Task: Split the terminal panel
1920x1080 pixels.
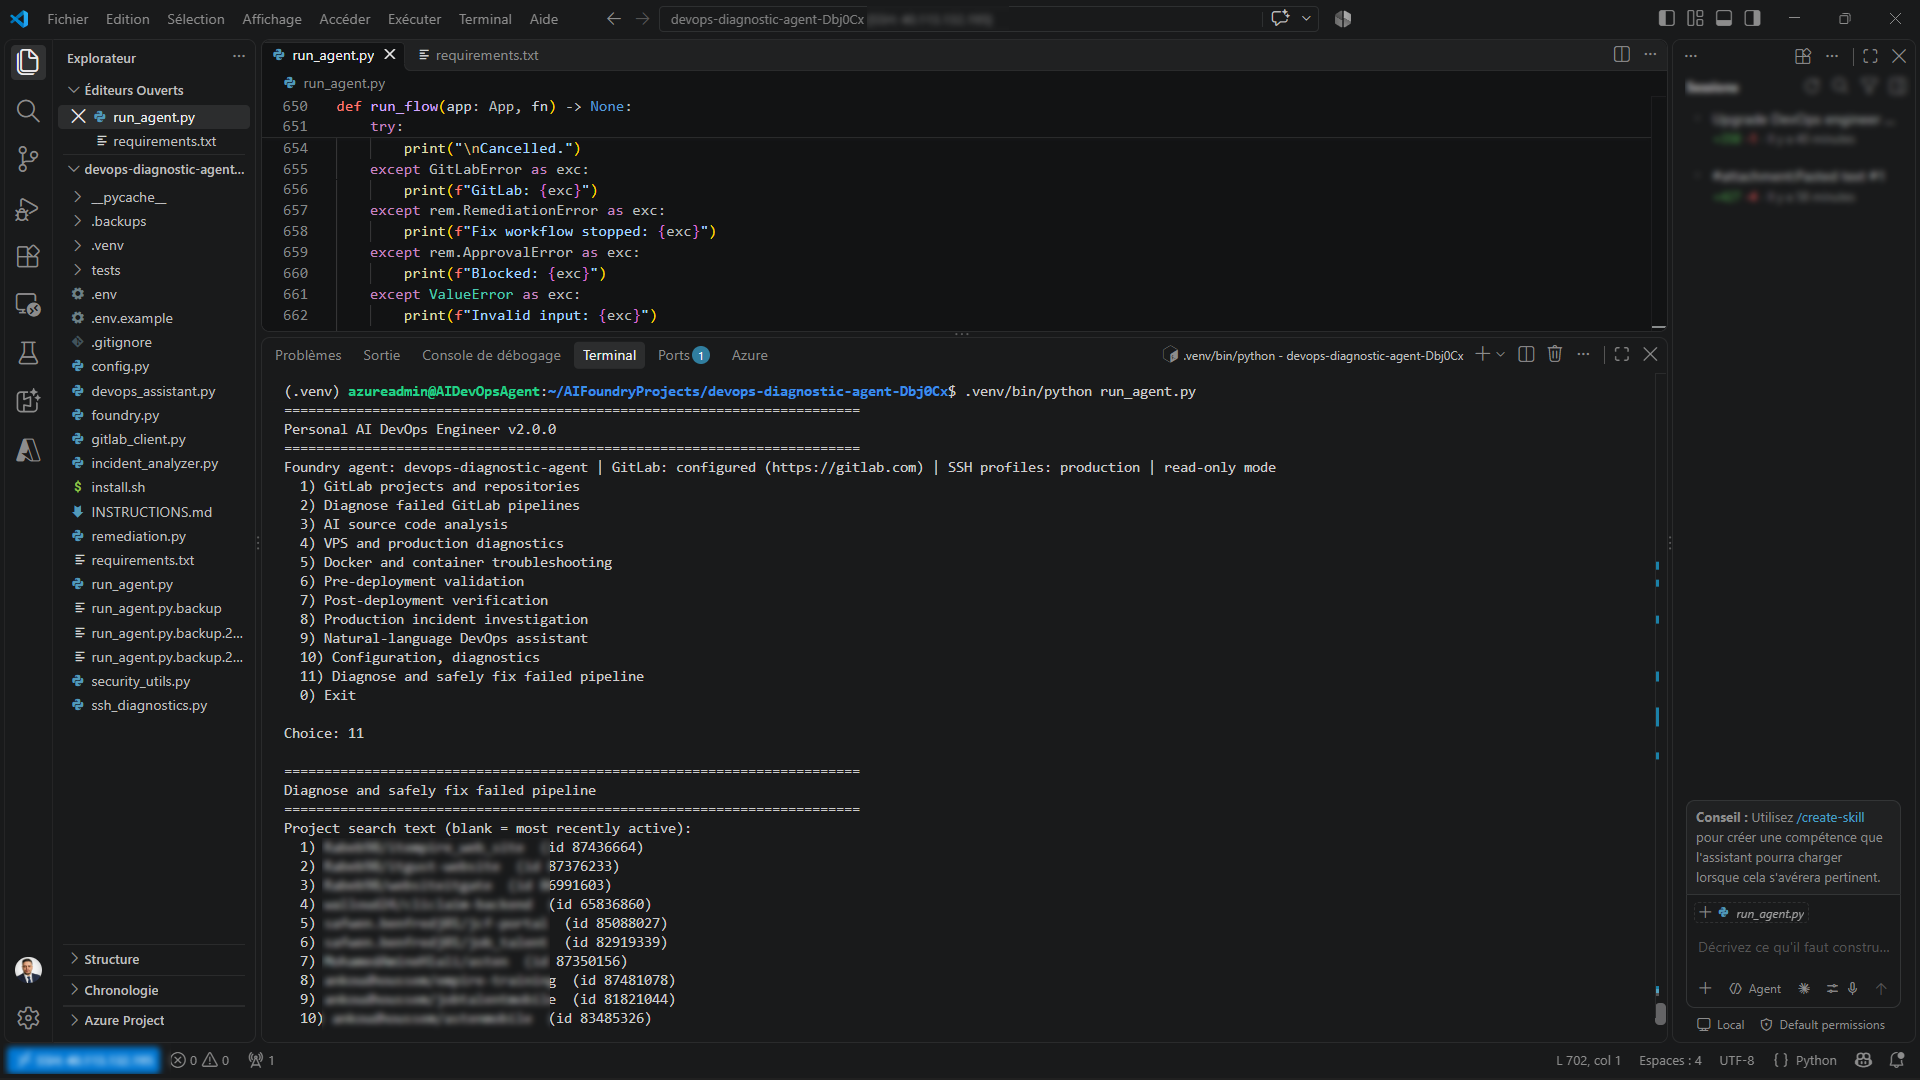Action: point(1526,354)
